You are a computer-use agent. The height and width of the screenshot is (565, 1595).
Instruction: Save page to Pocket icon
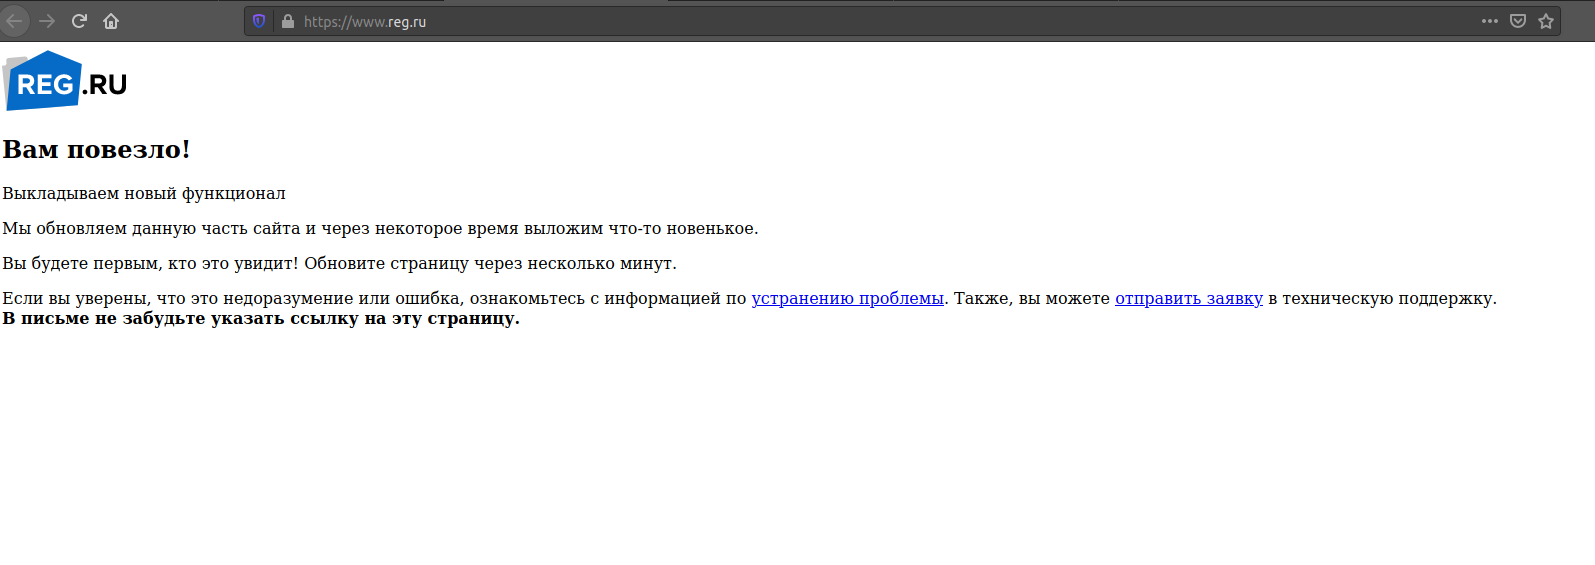coord(1518,21)
